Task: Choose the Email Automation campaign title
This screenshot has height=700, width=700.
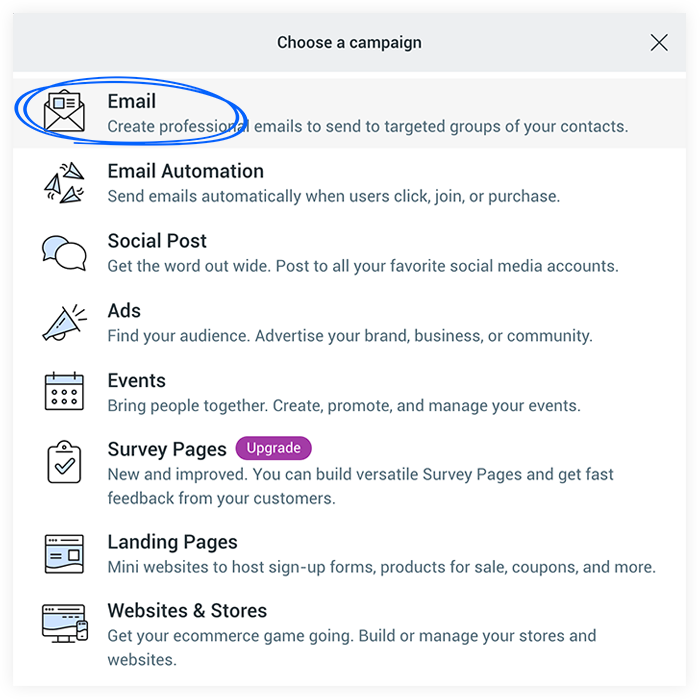Action: click(186, 171)
